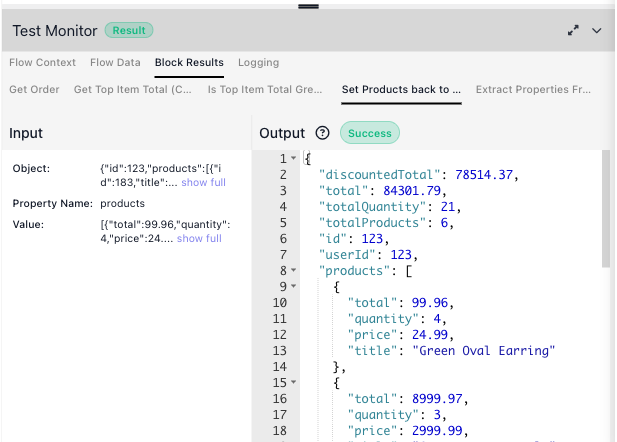Screen dimensions: 617x442
Task: Click the quantity value 3 on line 17
Action: 437,415
